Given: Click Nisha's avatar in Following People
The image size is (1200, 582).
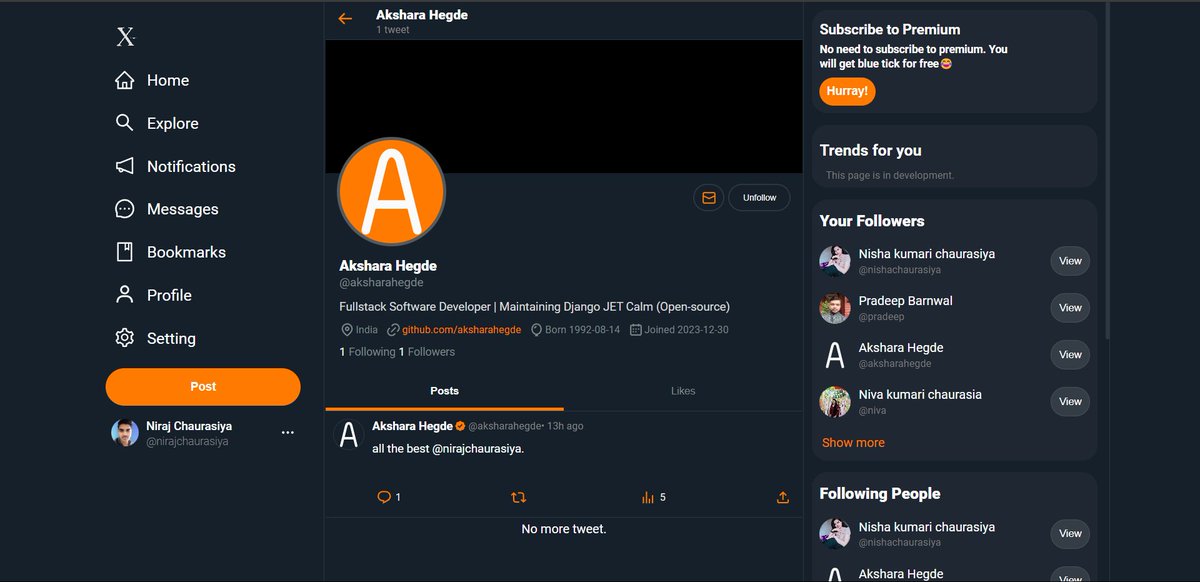Looking at the screenshot, I should click(x=835, y=534).
